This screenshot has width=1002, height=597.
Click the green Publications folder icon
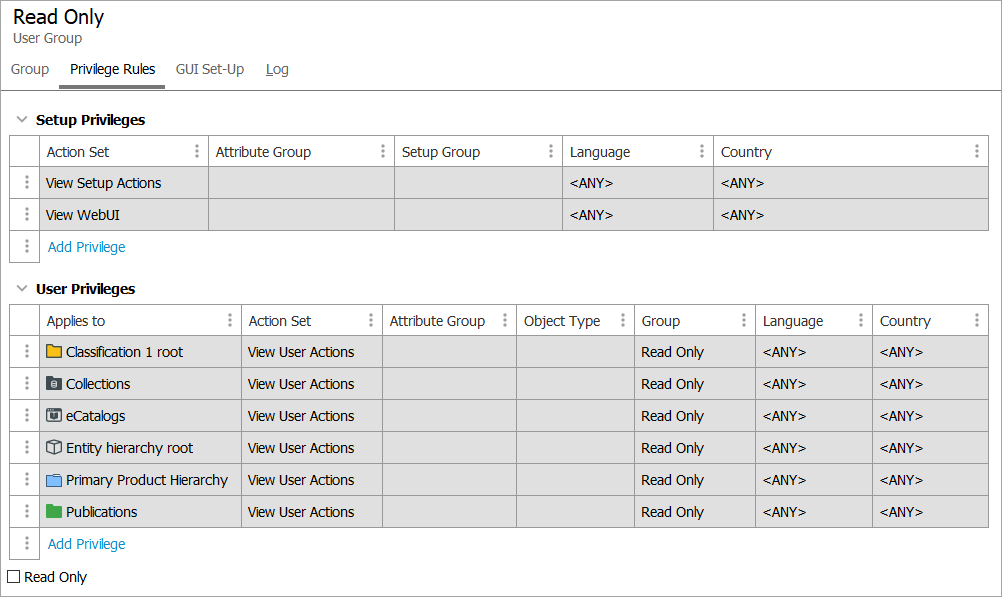[54, 512]
